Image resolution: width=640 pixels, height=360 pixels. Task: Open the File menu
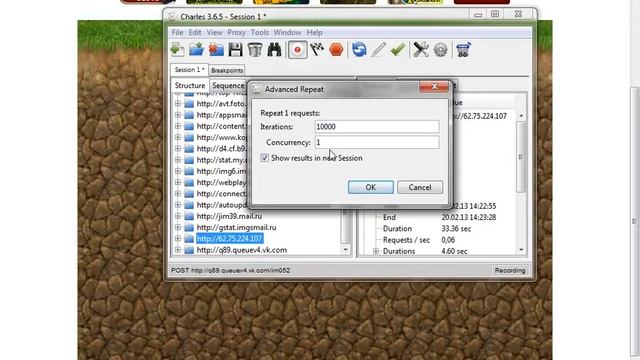(177, 32)
